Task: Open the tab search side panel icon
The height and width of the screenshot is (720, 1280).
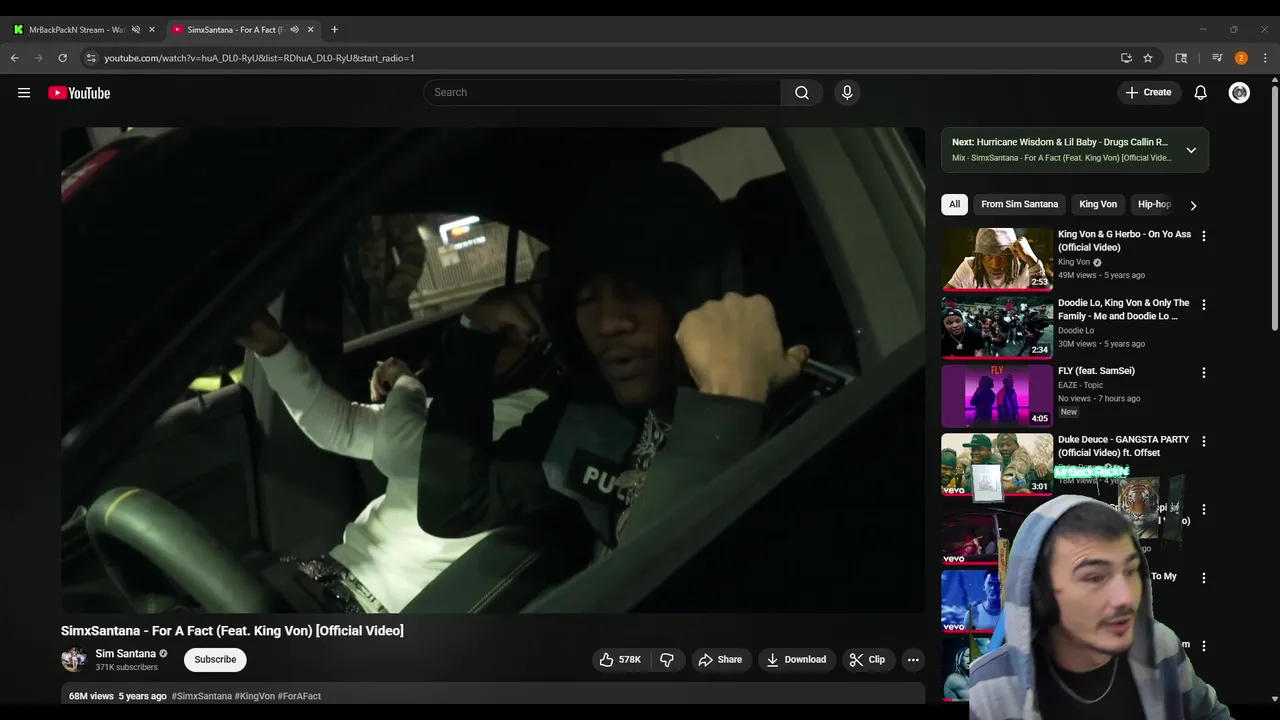Action: point(1181,58)
